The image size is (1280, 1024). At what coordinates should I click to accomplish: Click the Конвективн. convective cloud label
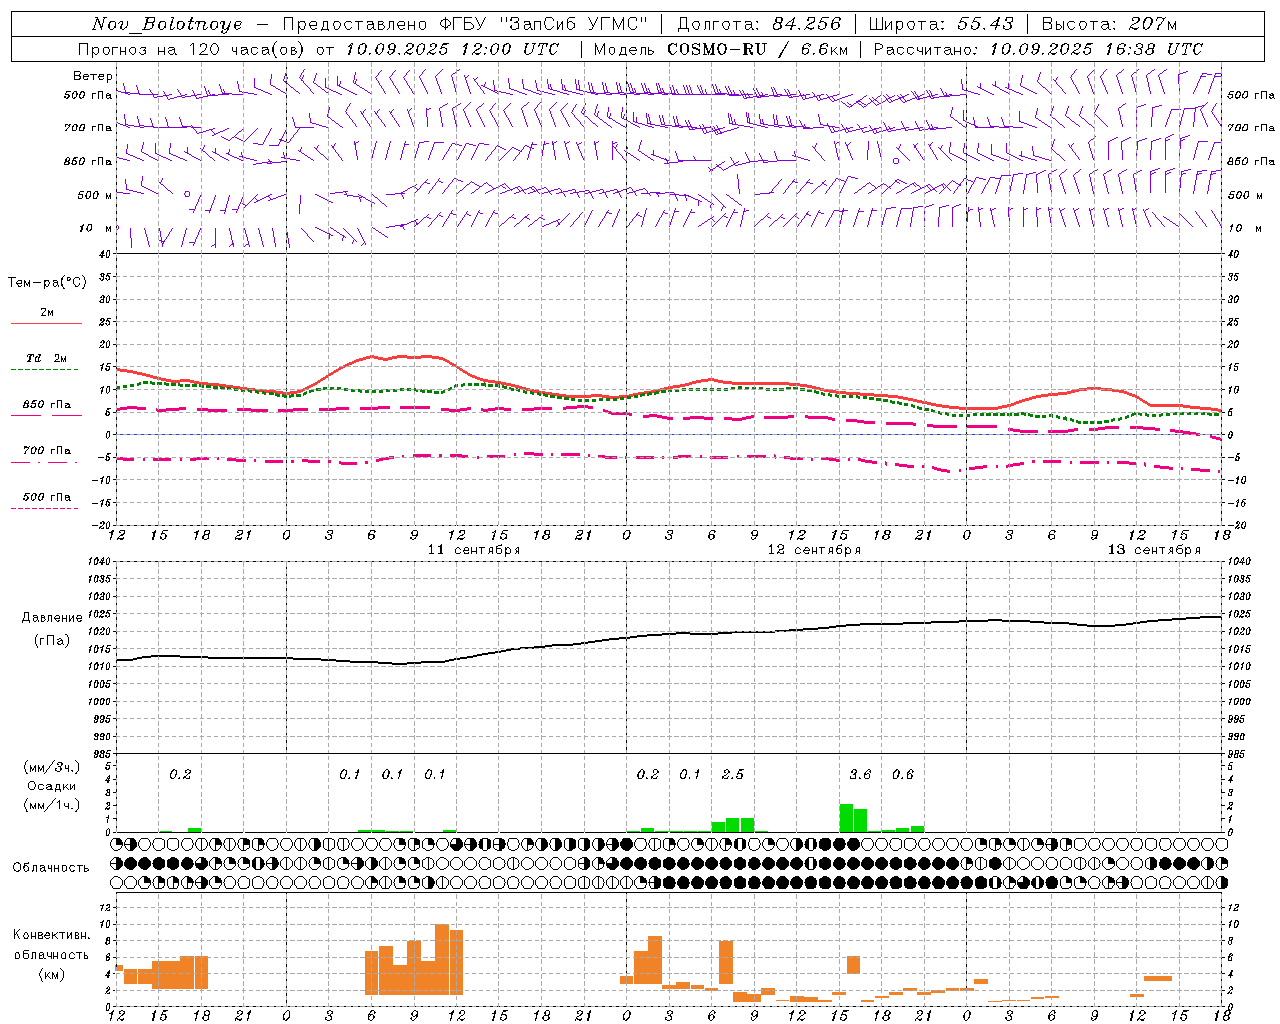52,935
